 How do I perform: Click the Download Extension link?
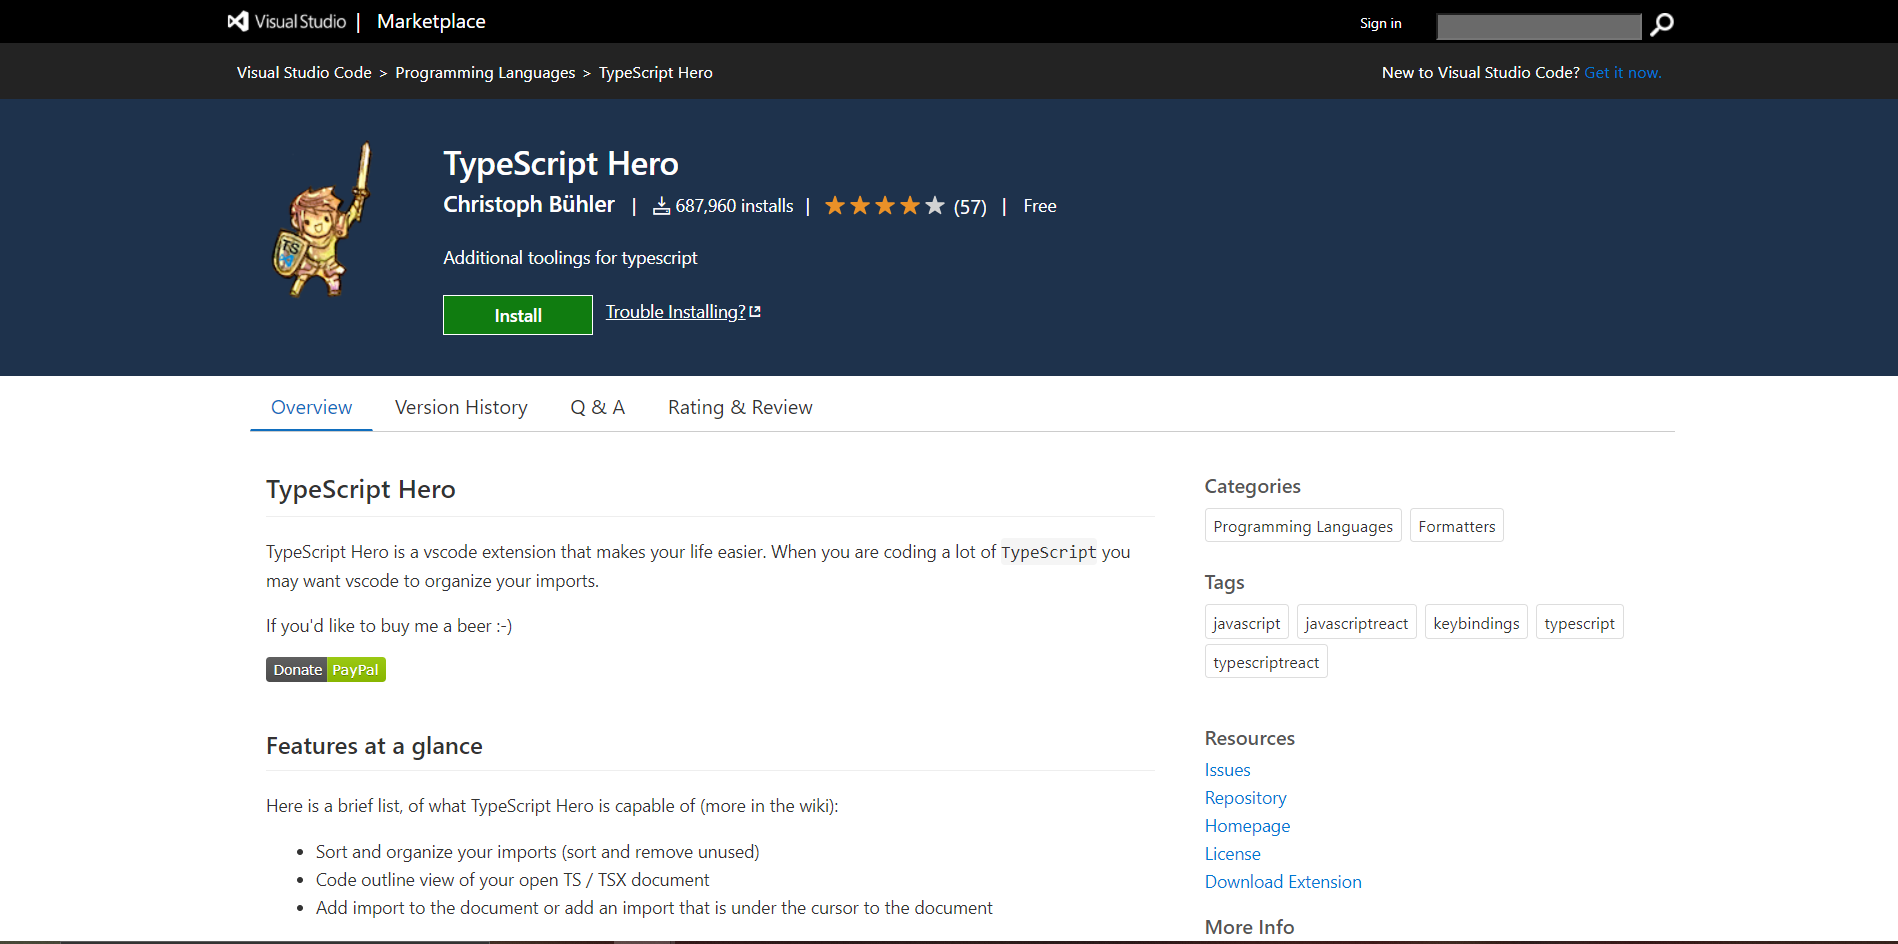coord(1283,882)
